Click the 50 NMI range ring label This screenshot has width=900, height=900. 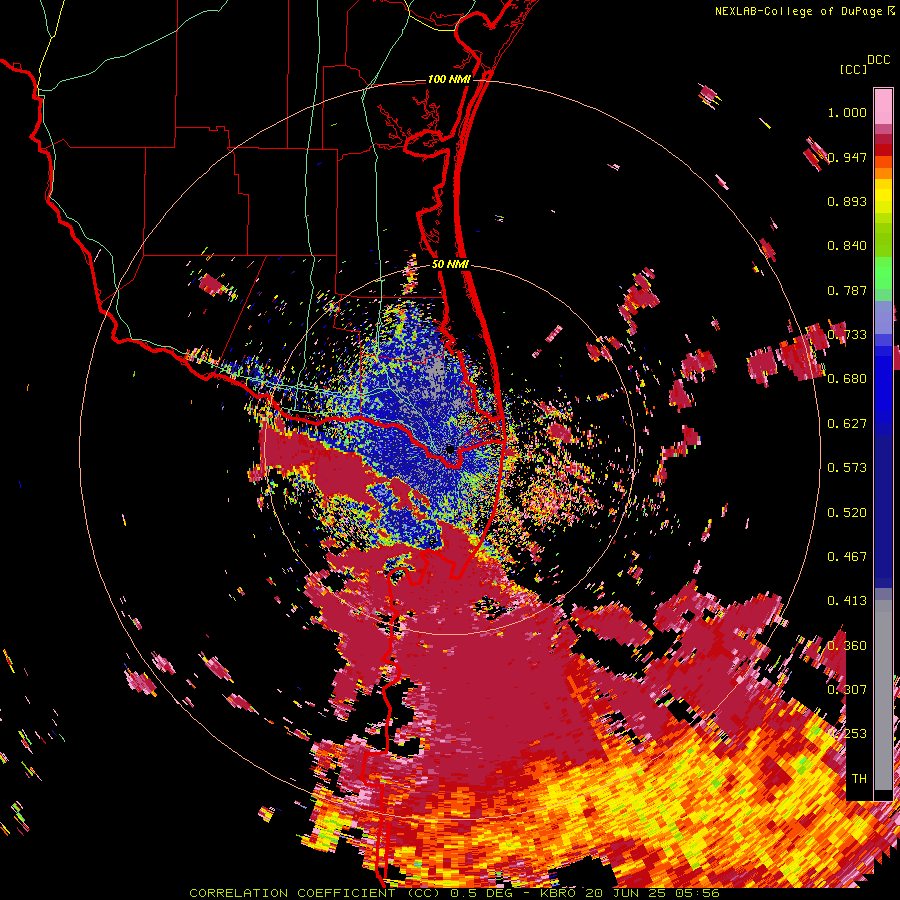[x=450, y=265]
